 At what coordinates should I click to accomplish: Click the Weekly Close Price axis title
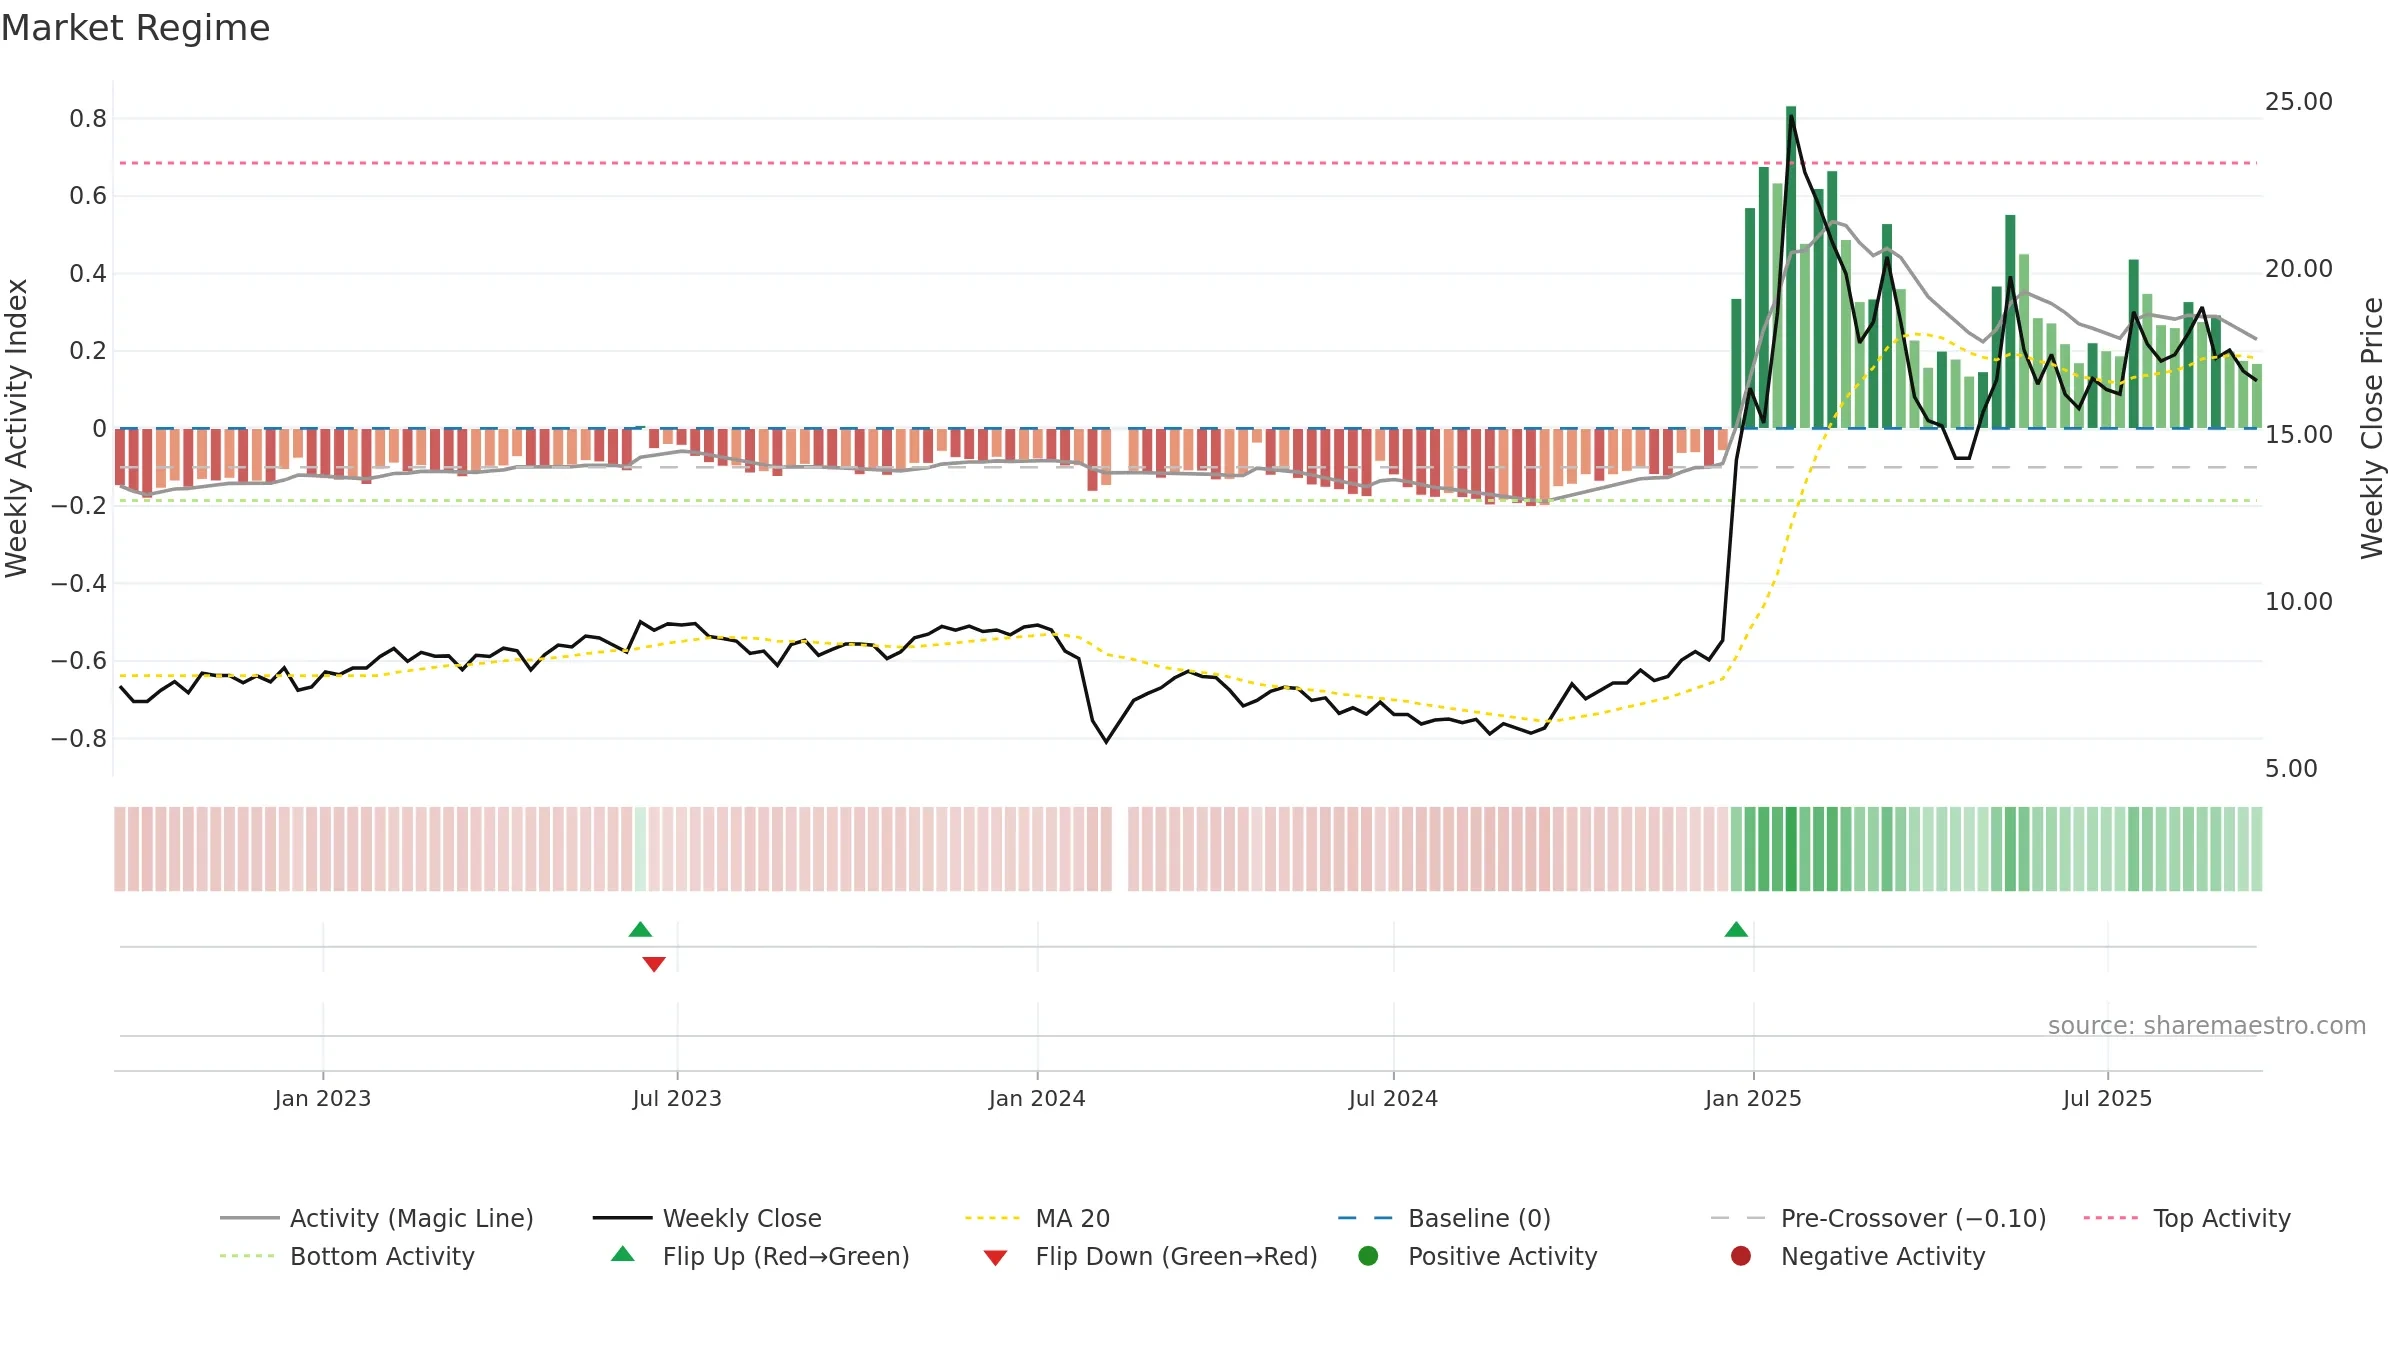click(x=2372, y=428)
